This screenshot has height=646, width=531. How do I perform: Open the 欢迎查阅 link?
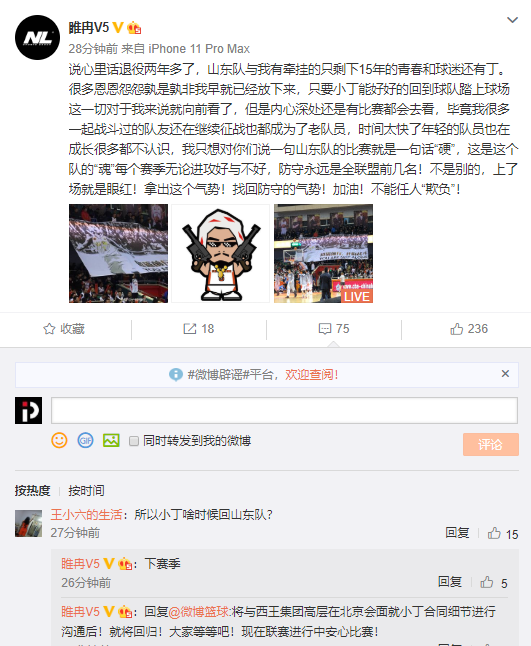pos(311,374)
